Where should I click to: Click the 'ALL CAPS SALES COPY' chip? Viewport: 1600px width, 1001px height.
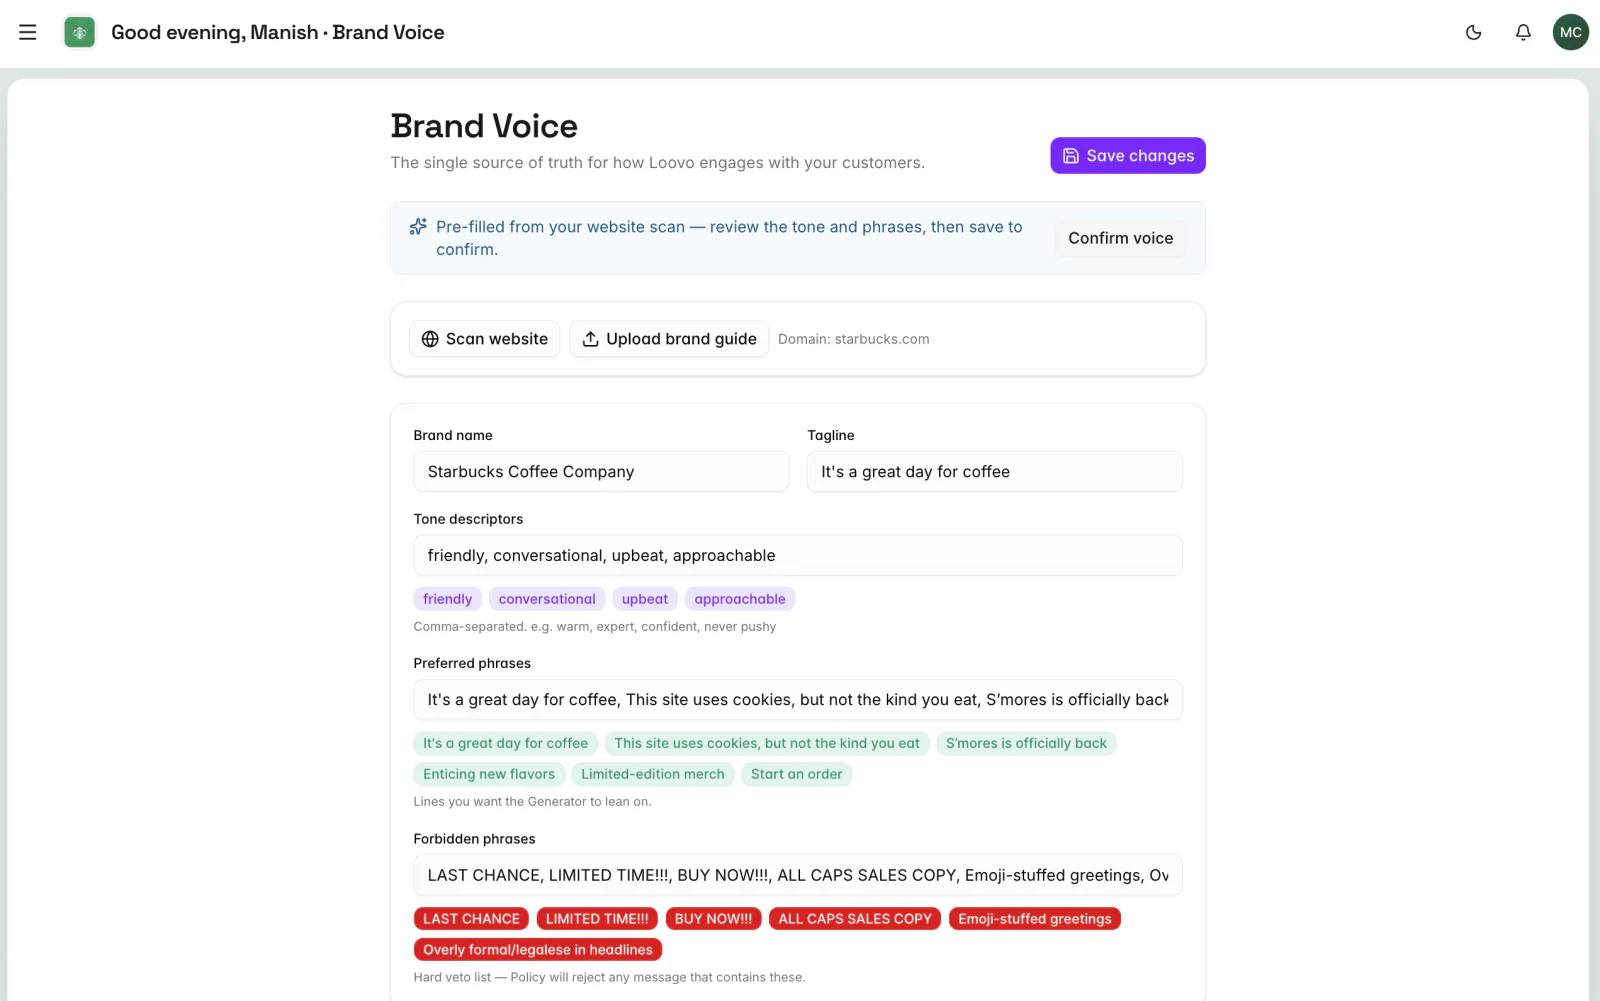coord(855,919)
